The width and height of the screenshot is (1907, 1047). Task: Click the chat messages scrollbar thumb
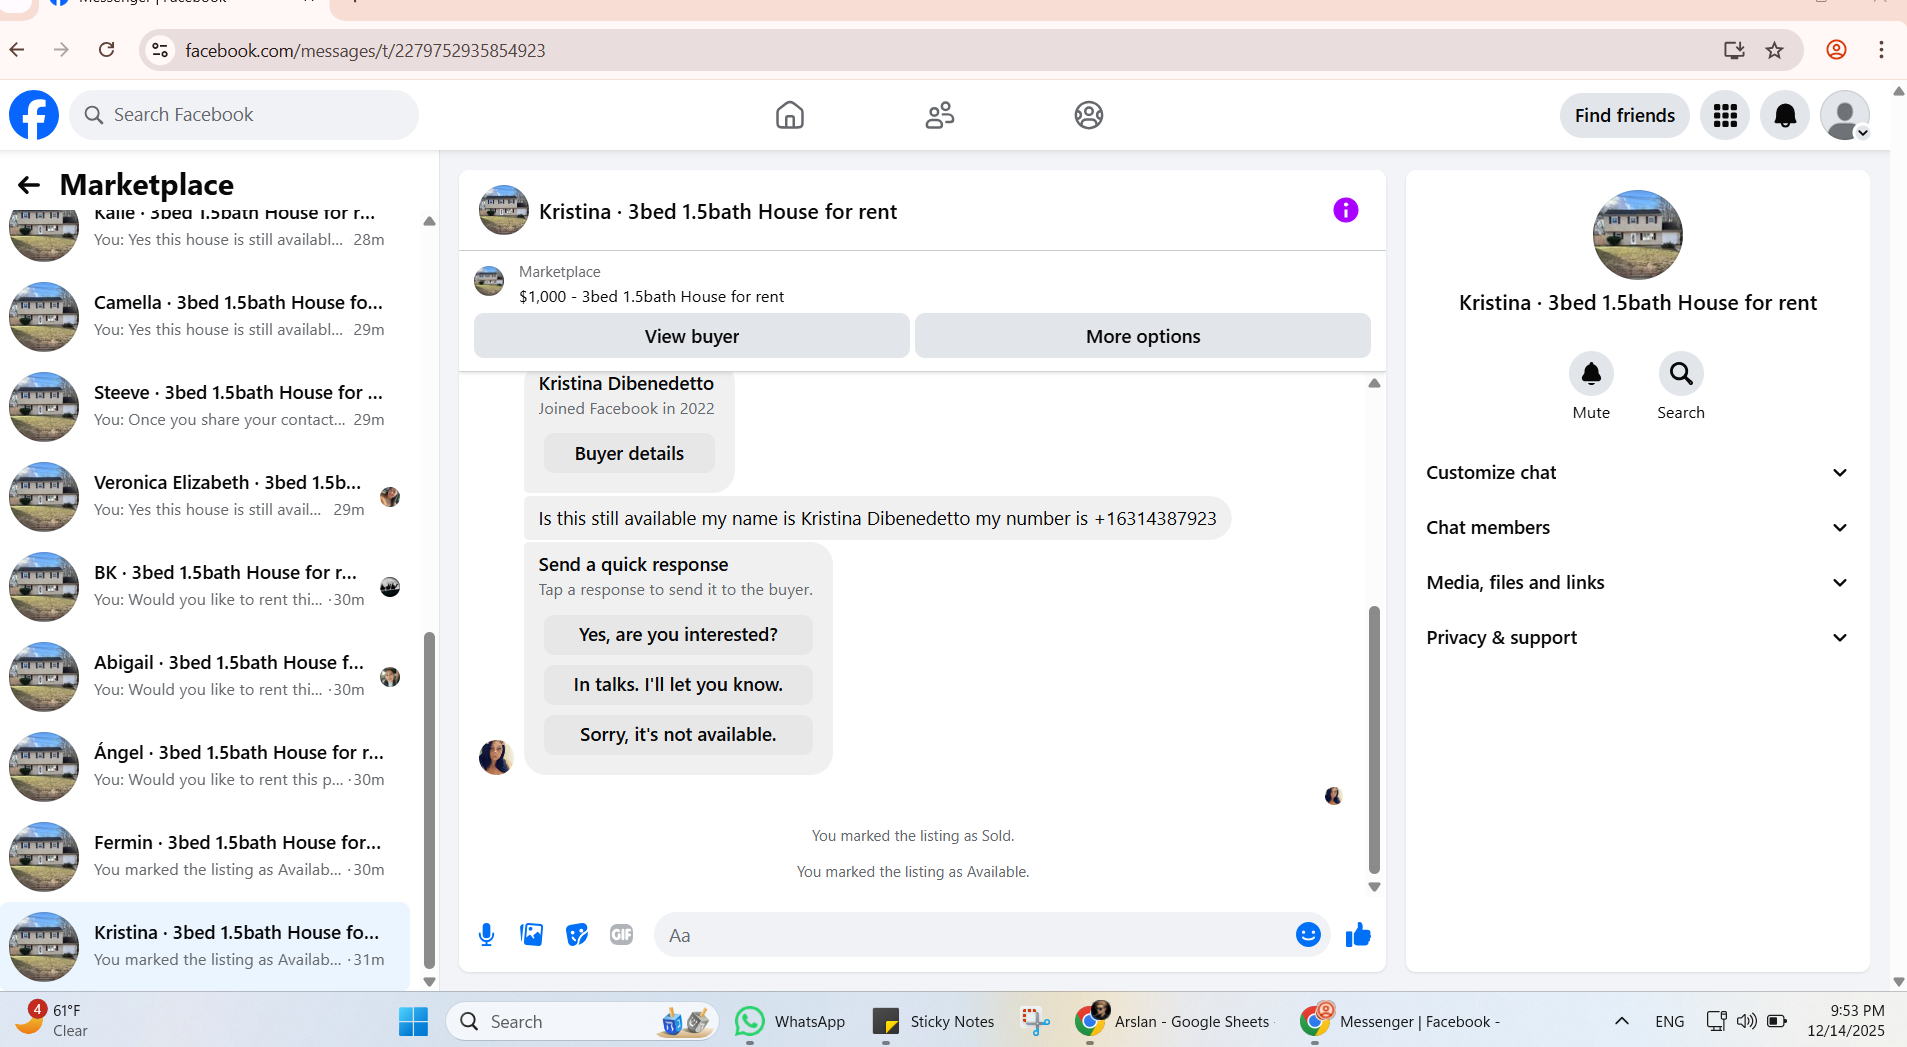(x=1374, y=740)
